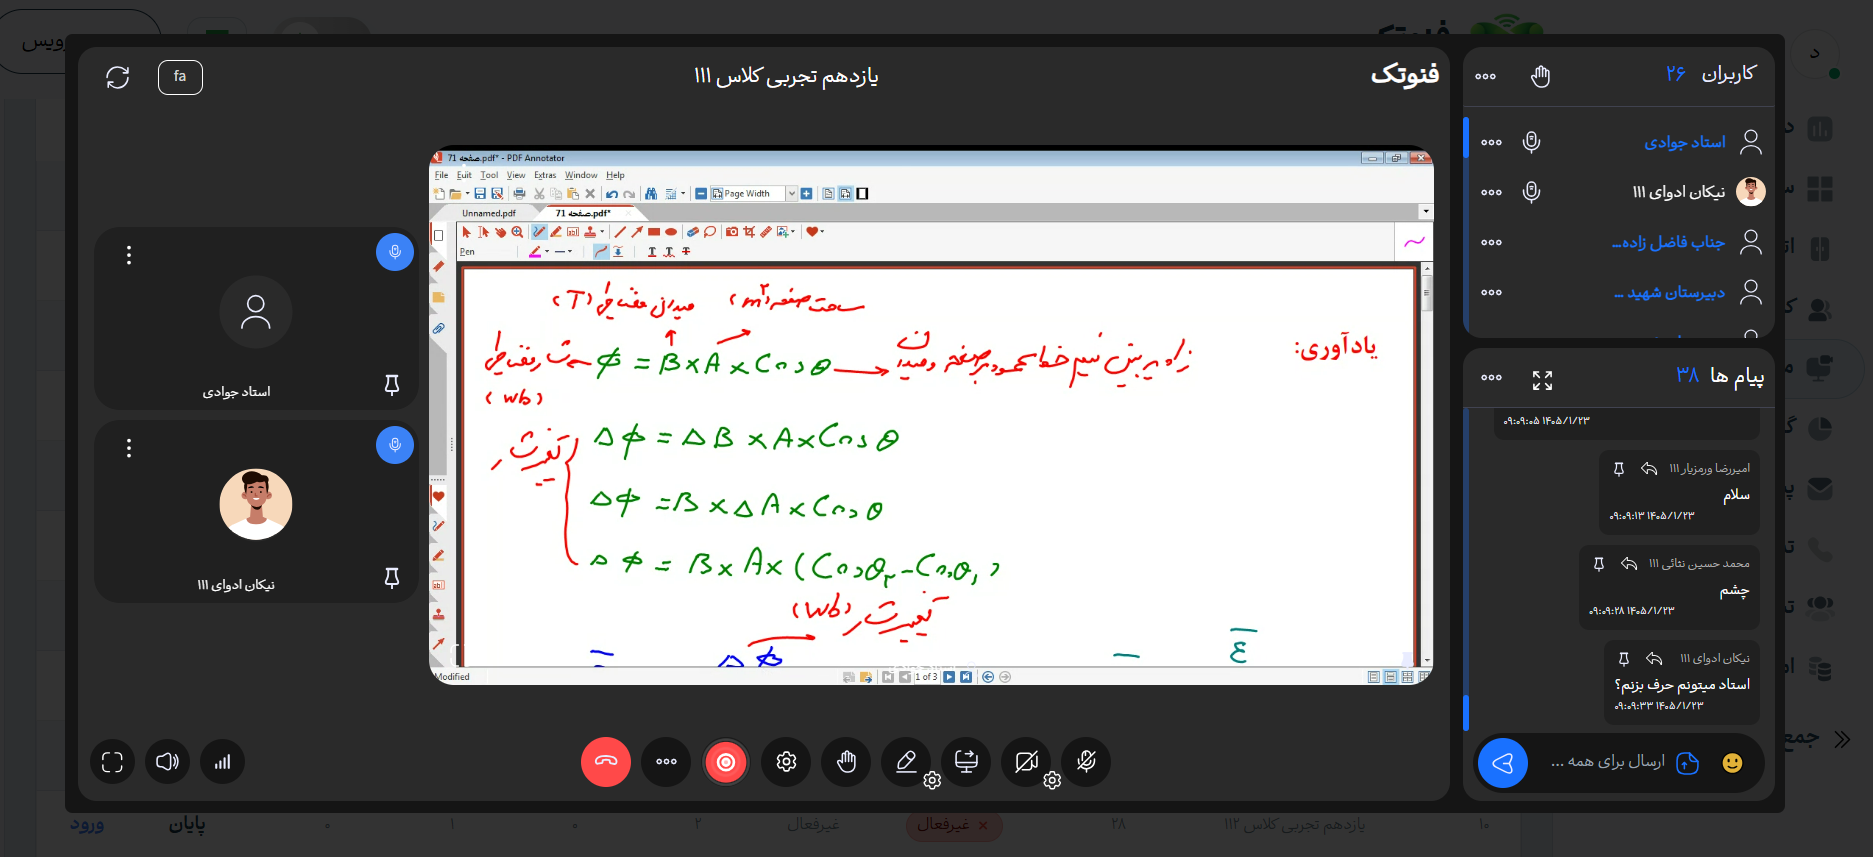Image resolution: width=1873 pixels, height=857 pixels.
Task: Expand the messages panel to fullscreen
Action: pyautogui.click(x=1542, y=380)
